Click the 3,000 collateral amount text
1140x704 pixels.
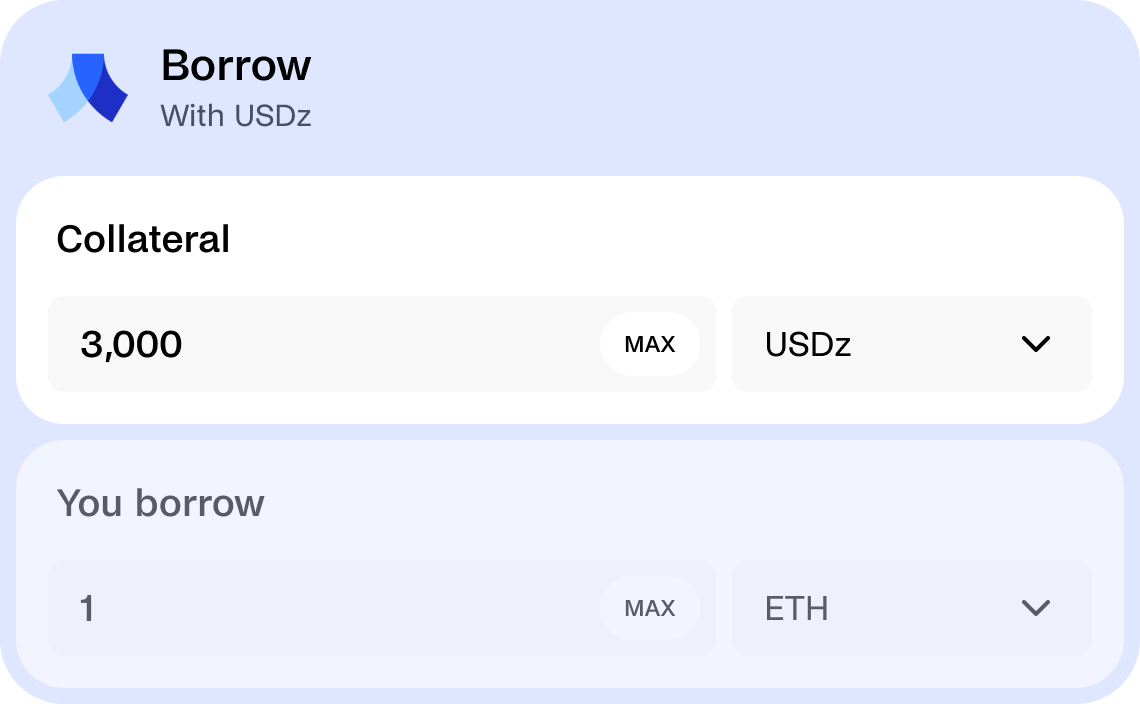pyautogui.click(x=131, y=345)
